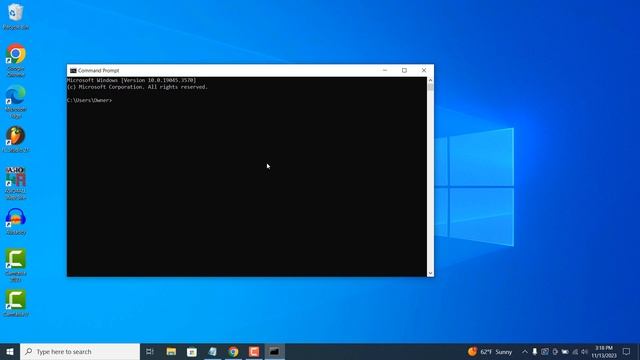Open the volume tray icon
Screen dimensions: 640x360
click(x=584, y=351)
